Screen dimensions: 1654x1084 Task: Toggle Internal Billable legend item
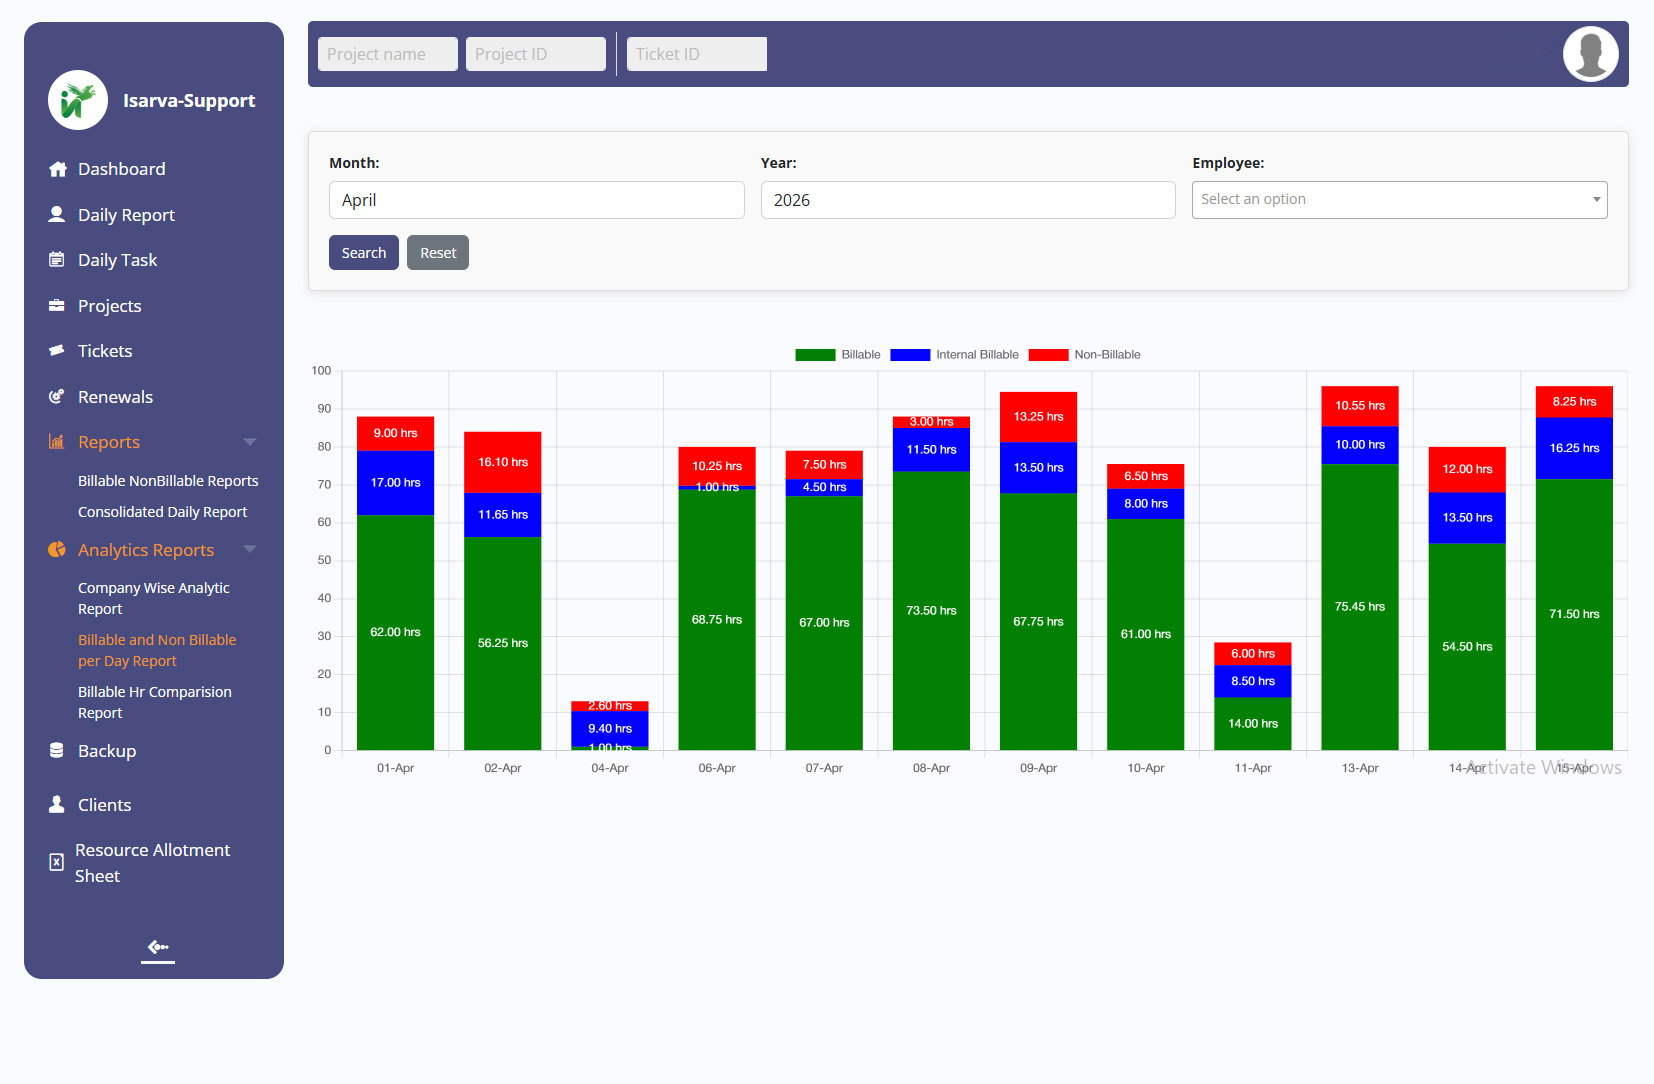click(x=954, y=355)
